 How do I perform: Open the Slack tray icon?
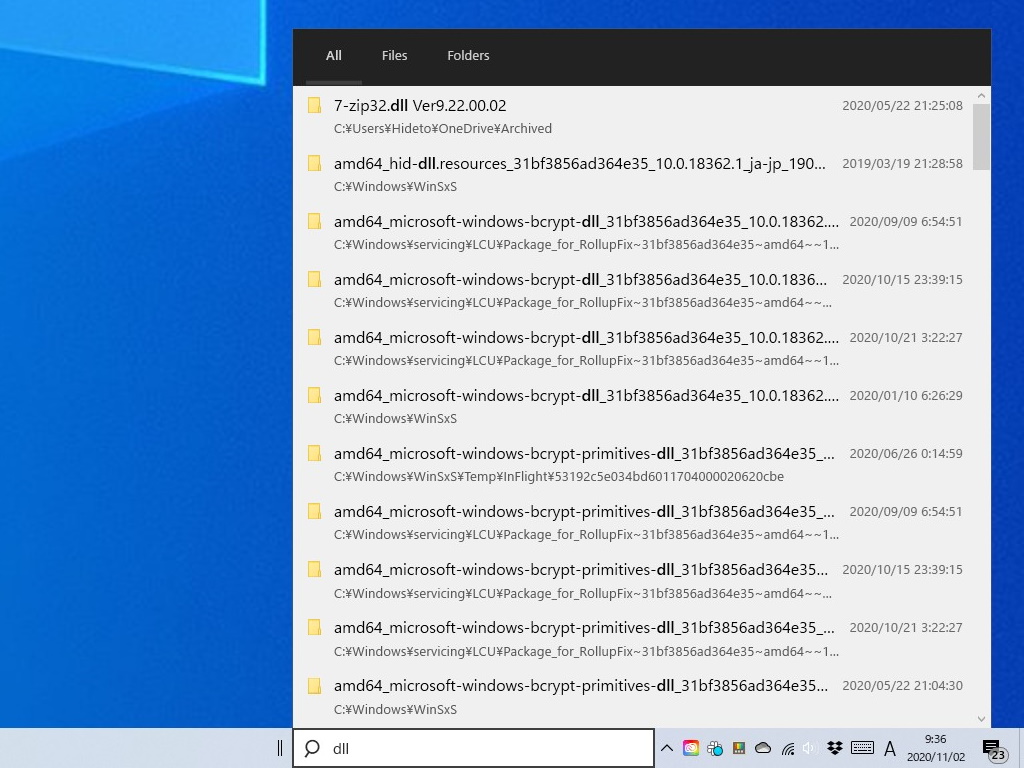point(715,748)
